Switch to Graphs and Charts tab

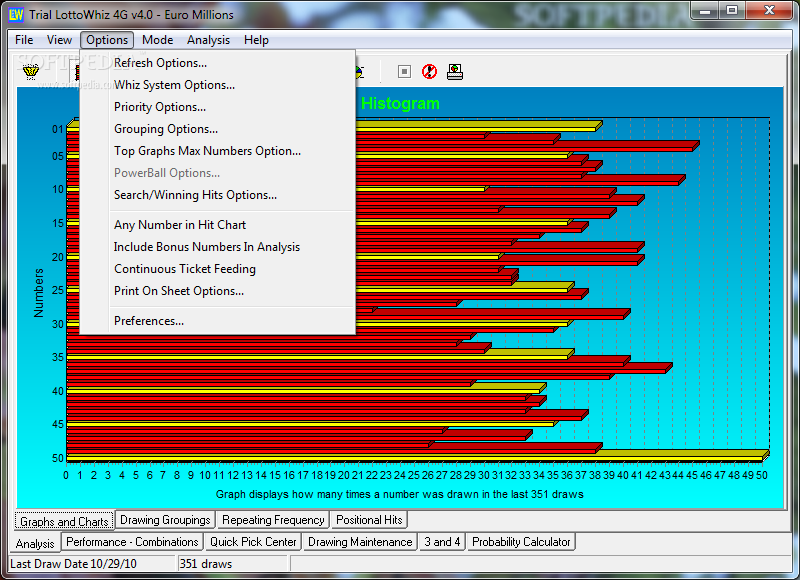point(64,521)
